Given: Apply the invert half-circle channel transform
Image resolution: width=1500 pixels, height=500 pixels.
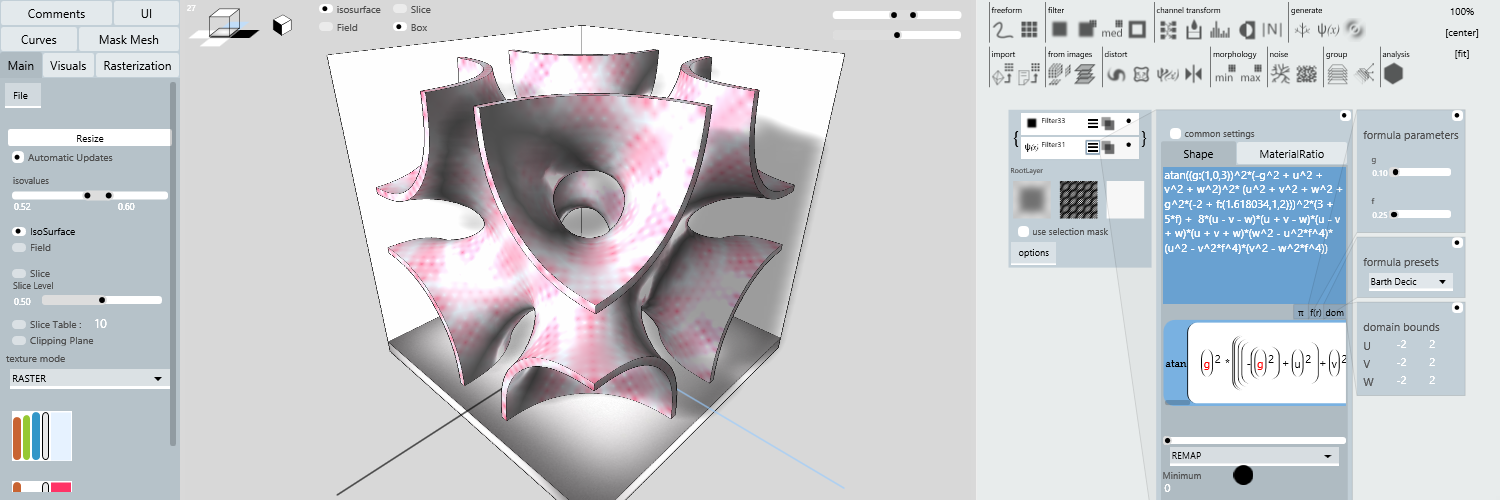Looking at the screenshot, I should click(1247, 30).
